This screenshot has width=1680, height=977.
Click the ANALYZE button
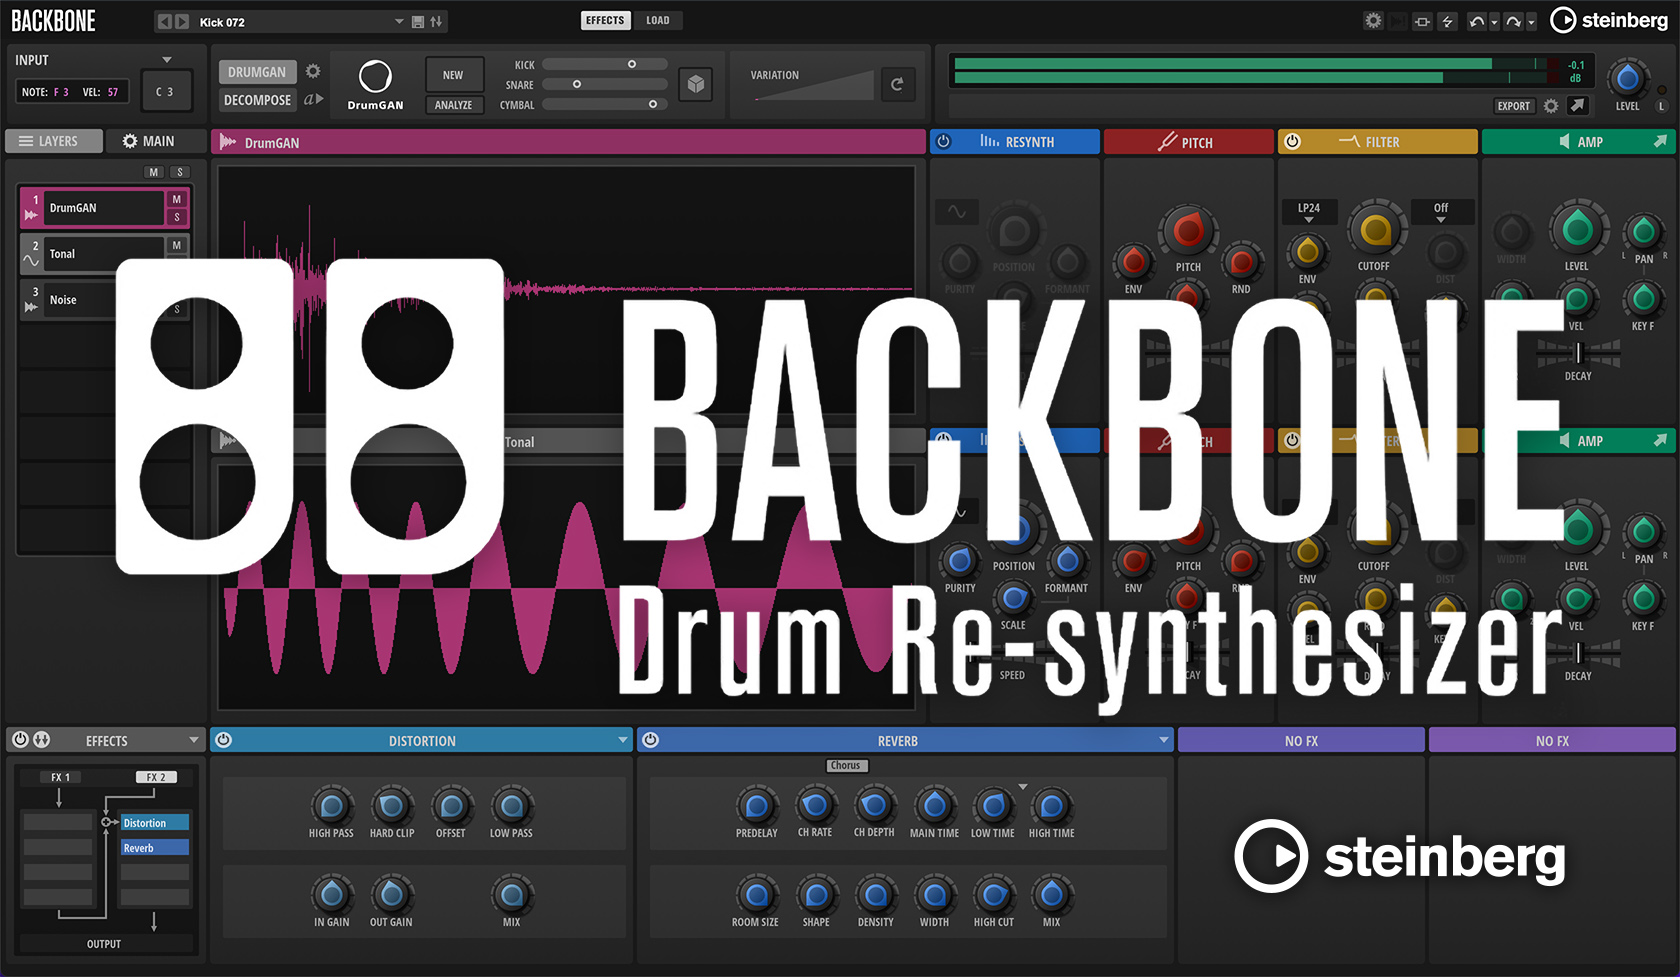[x=453, y=105]
